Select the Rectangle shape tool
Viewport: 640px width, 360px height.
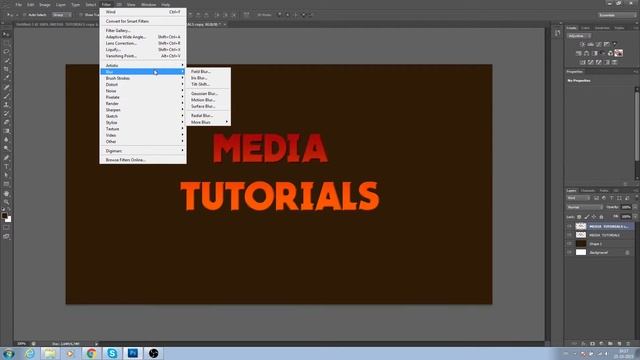[6, 184]
